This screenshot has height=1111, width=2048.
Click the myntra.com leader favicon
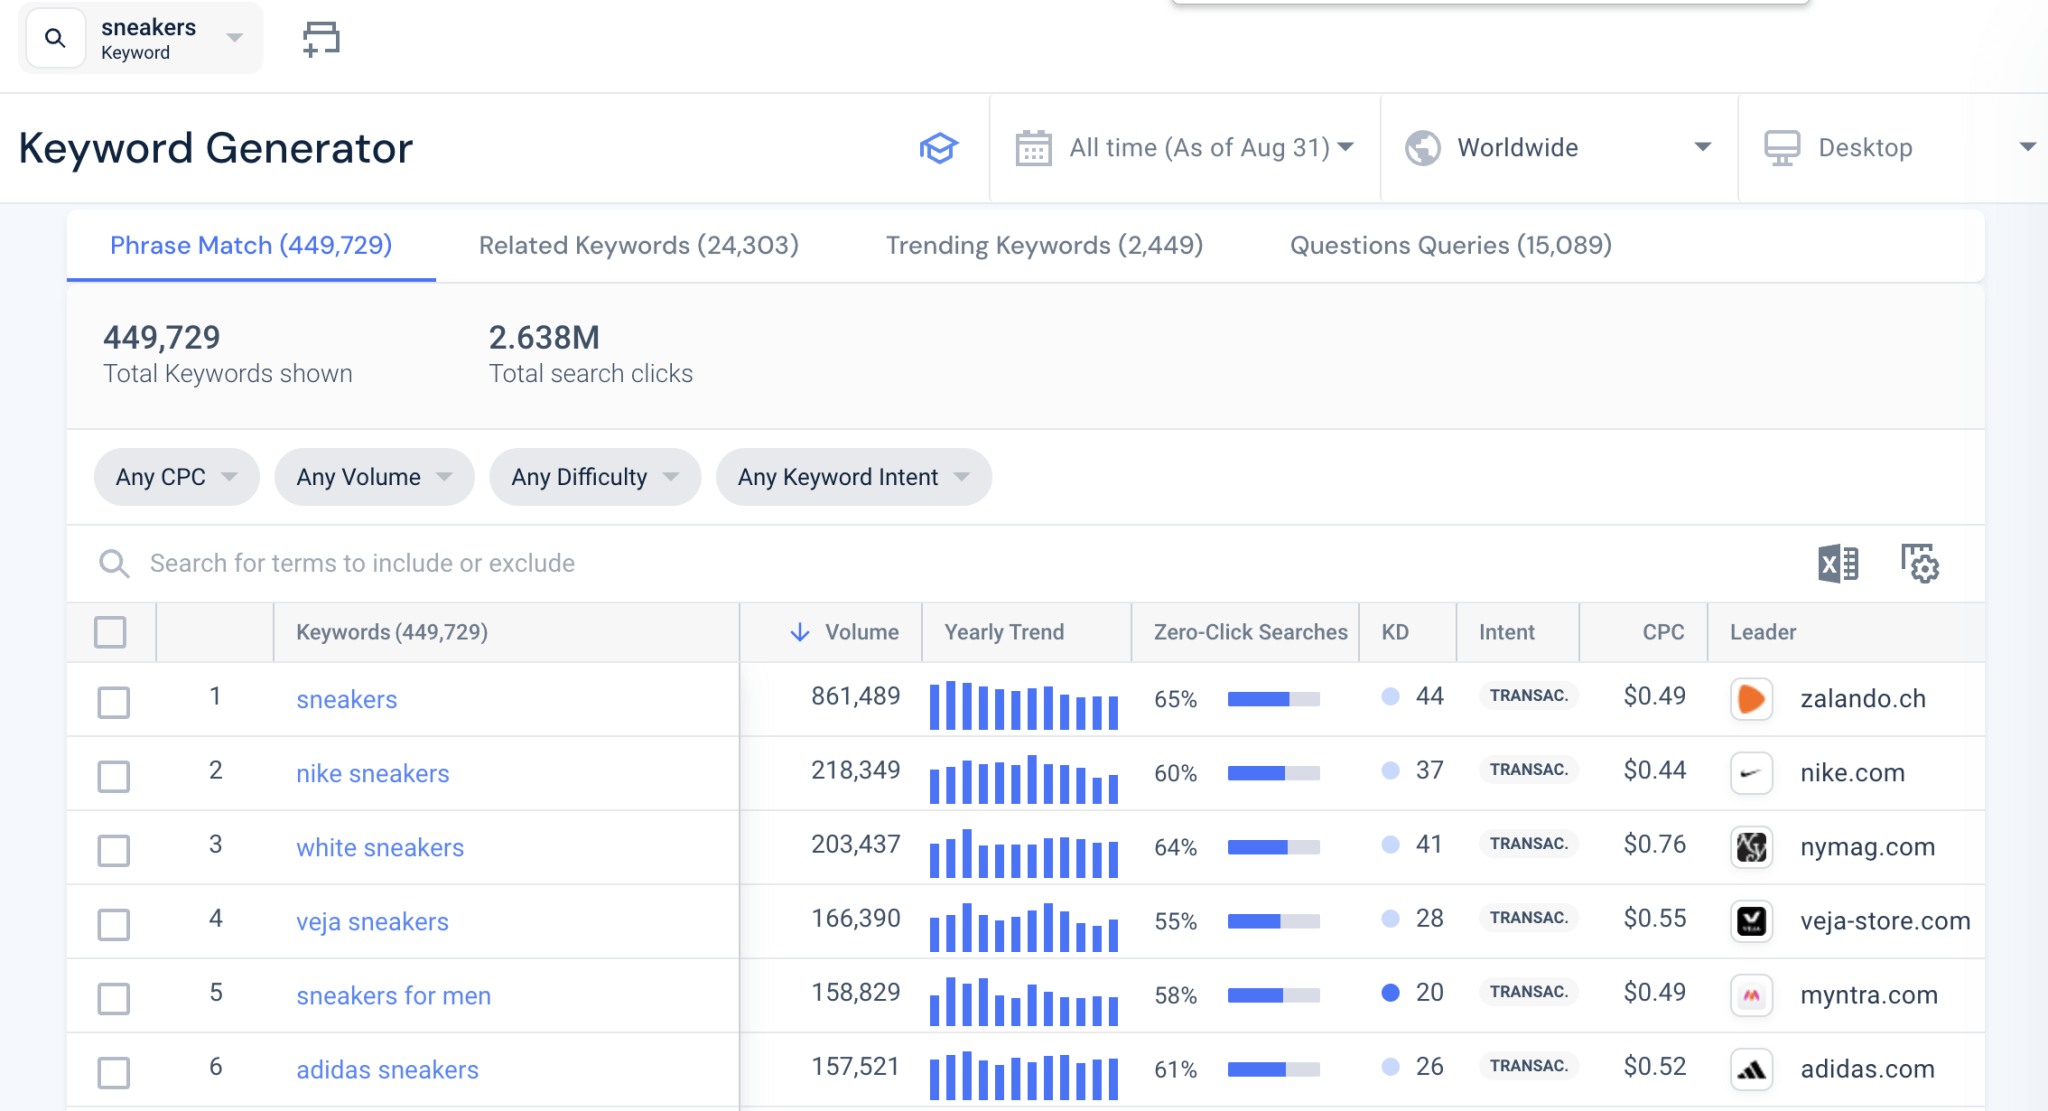1751,995
